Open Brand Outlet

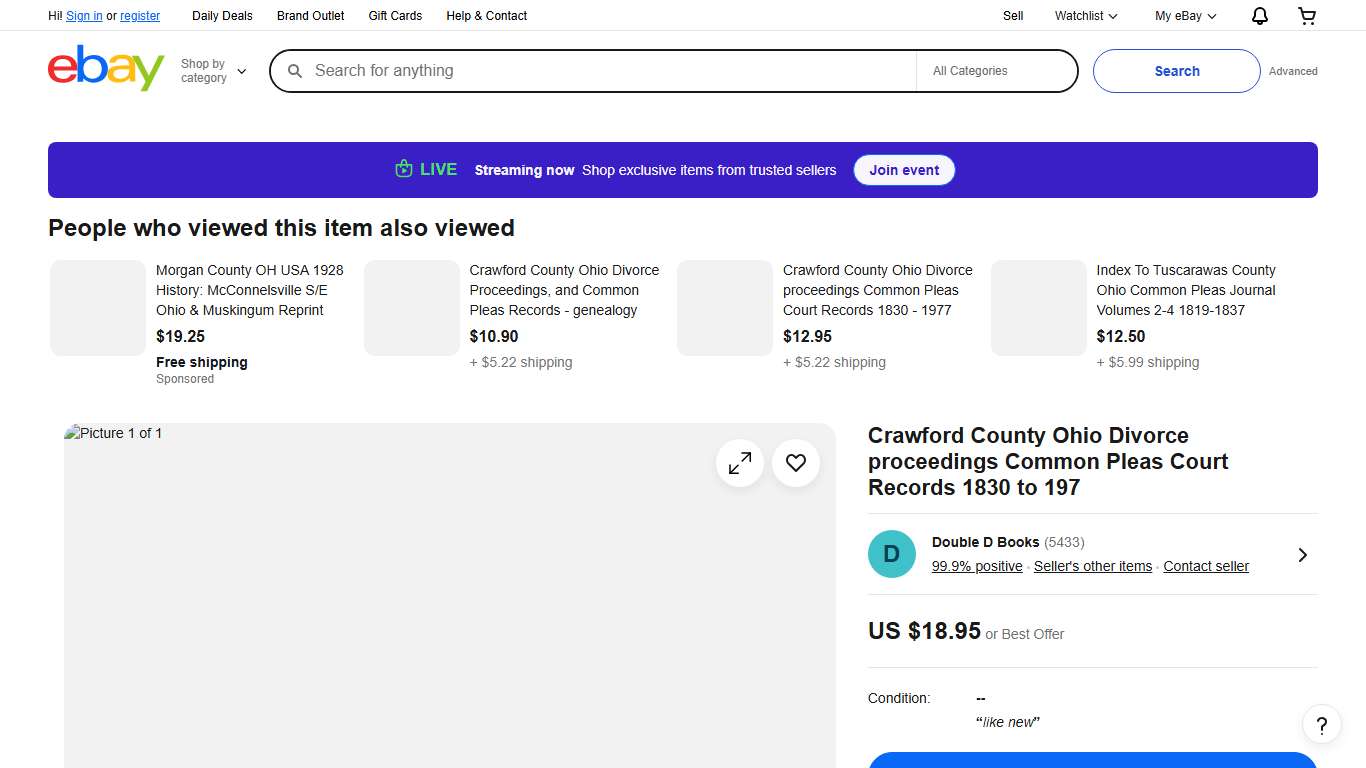(310, 16)
